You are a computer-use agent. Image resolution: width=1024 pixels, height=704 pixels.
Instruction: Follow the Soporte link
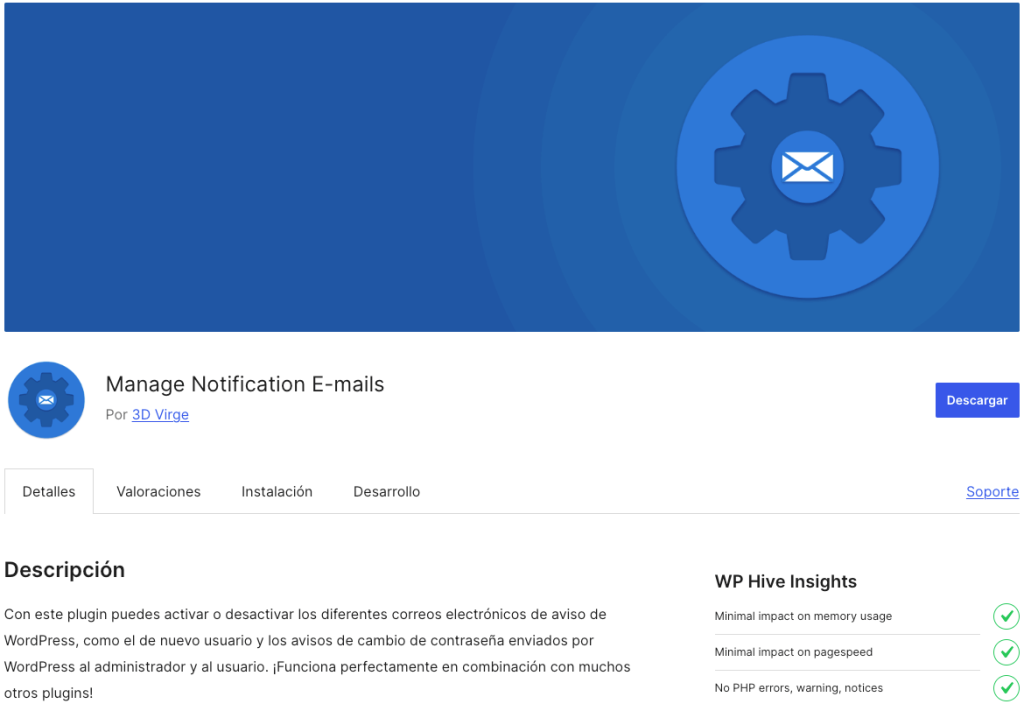click(x=992, y=492)
